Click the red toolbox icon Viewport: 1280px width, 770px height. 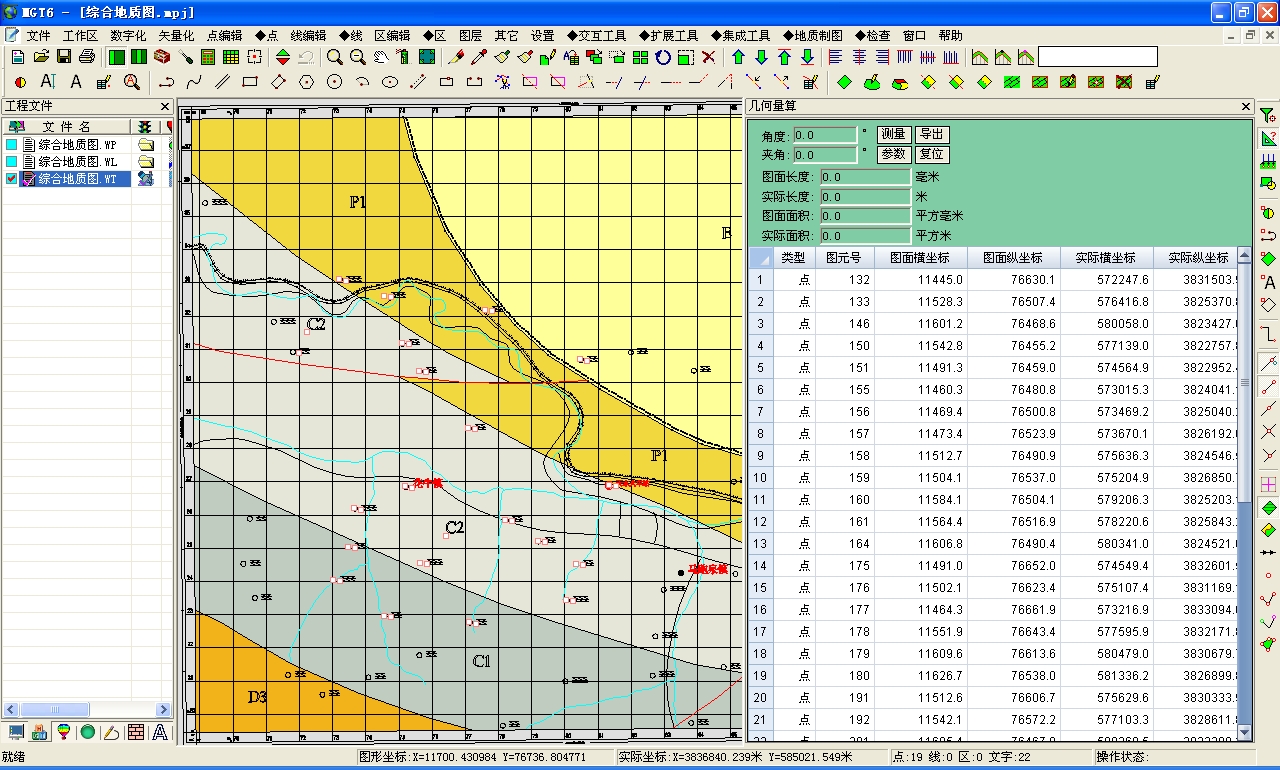tap(162, 57)
